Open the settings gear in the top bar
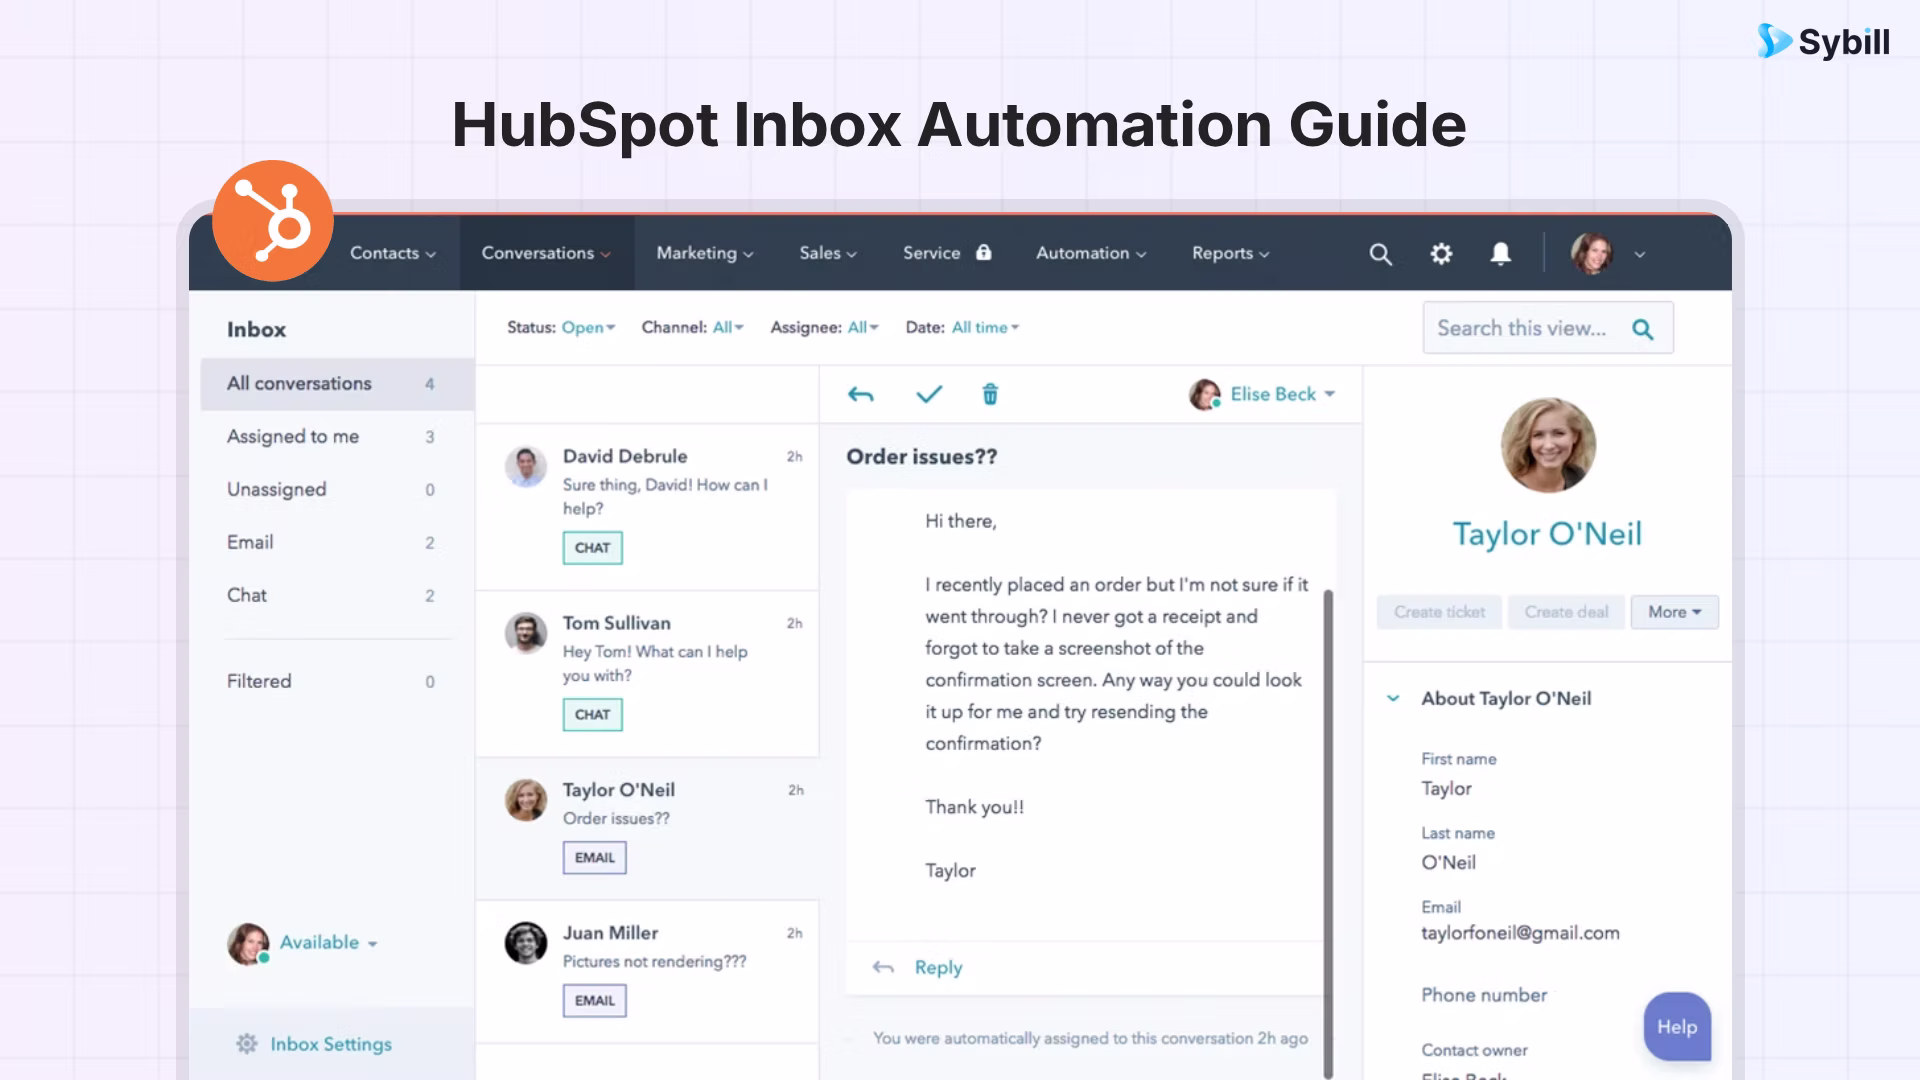The width and height of the screenshot is (1920, 1080). (x=1441, y=254)
